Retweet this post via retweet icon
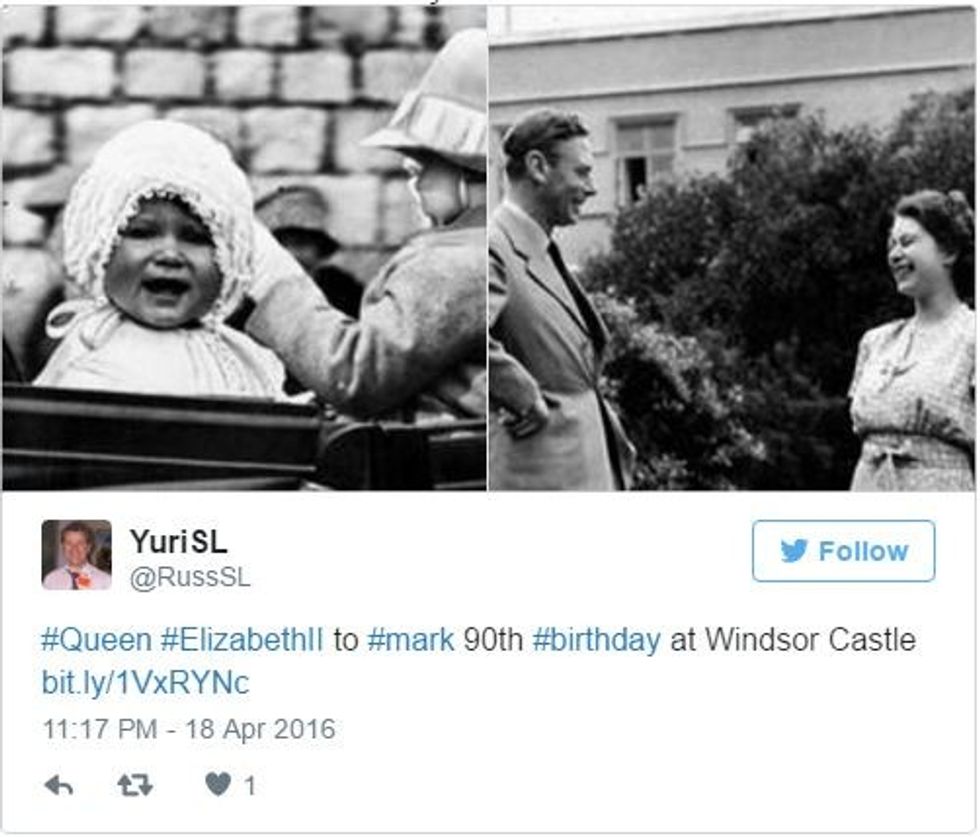This screenshot has height=837, width=980. [x=135, y=785]
